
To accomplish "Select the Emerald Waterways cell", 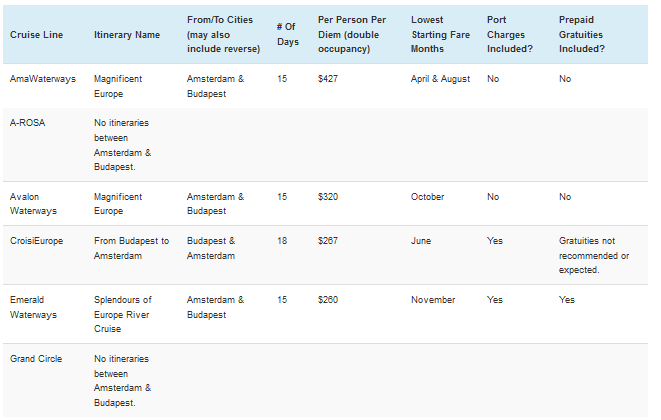I will click(x=33, y=307).
